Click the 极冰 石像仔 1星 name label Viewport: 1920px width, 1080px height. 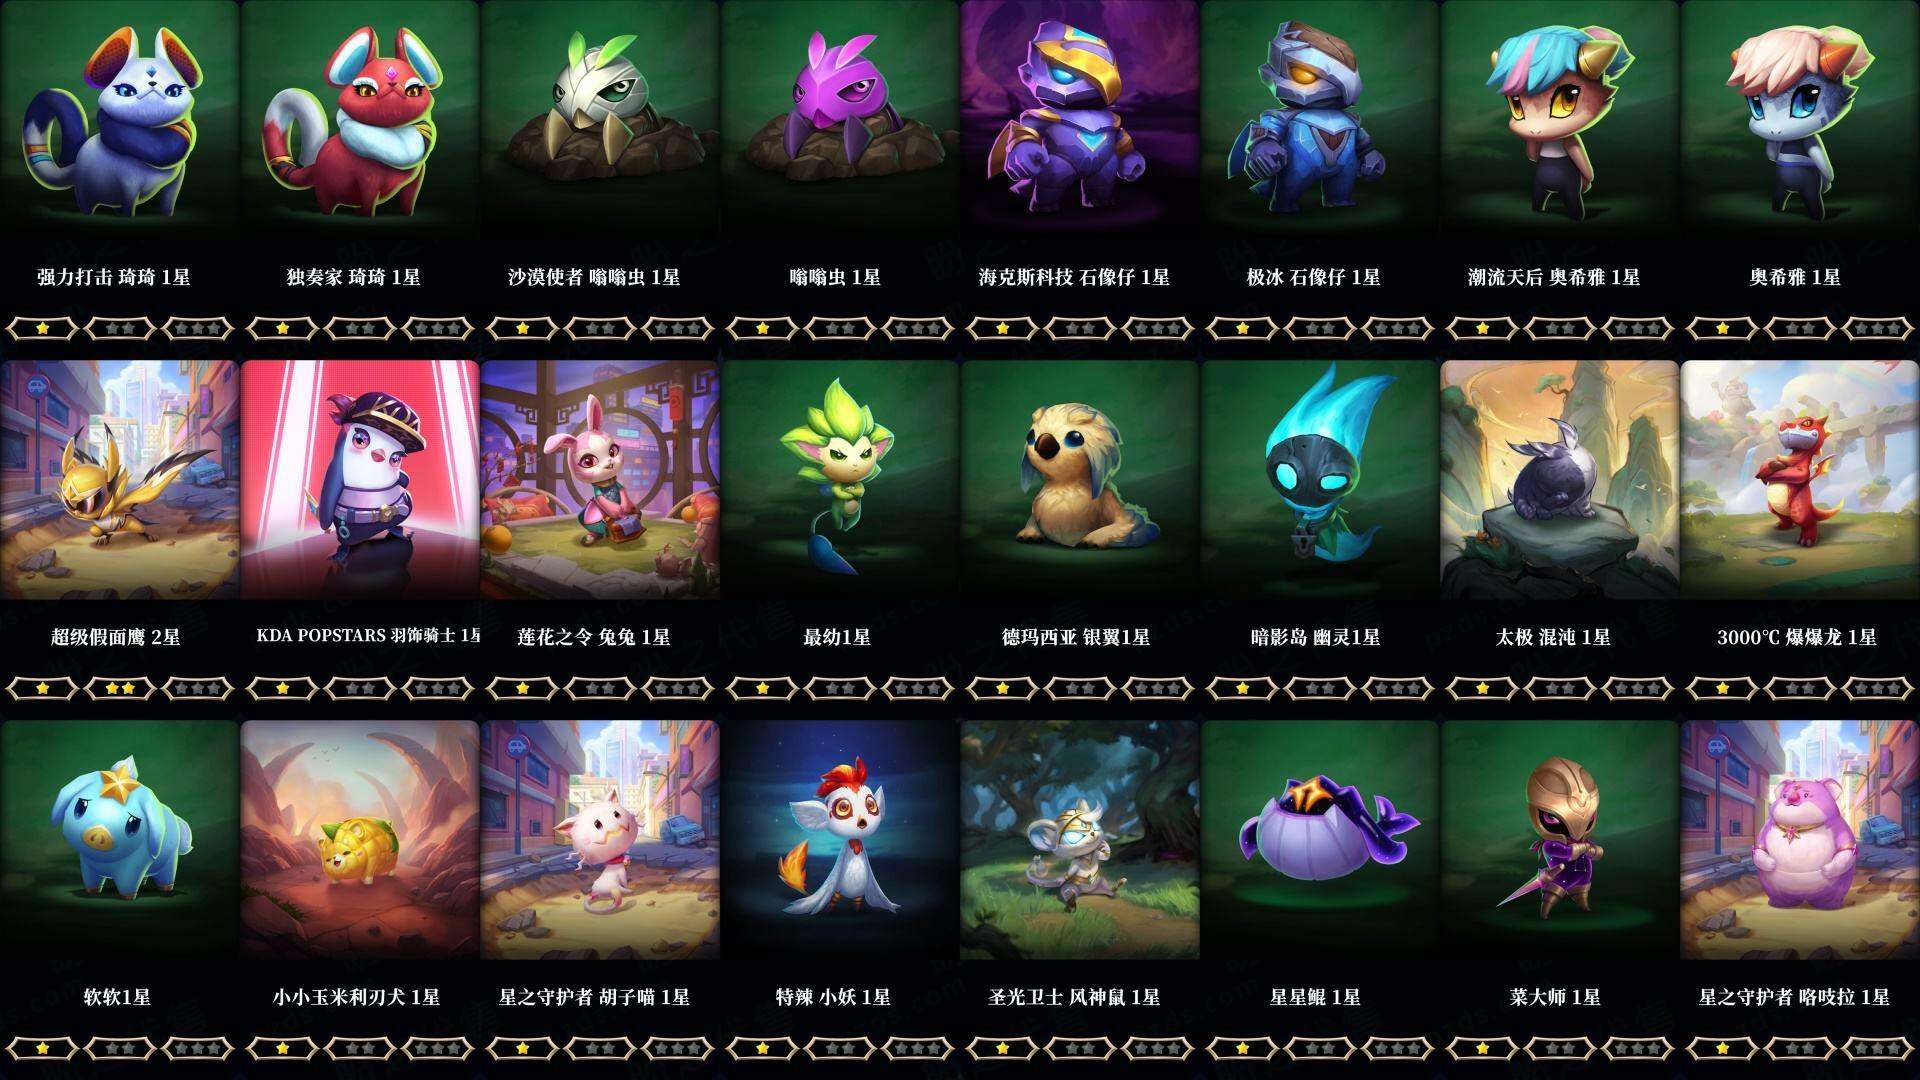(x=1313, y=277)
